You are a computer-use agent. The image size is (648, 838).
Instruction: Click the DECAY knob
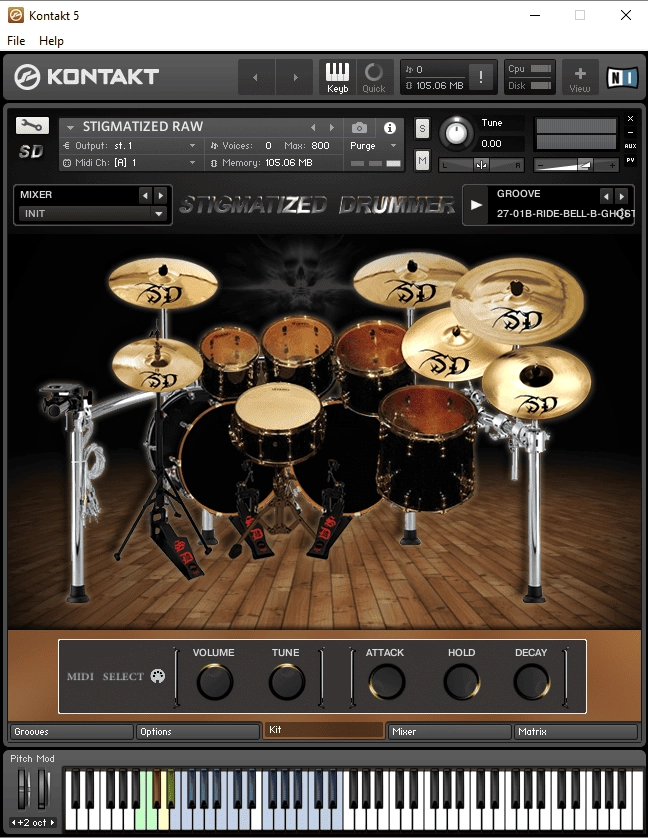tap(531, 682)
